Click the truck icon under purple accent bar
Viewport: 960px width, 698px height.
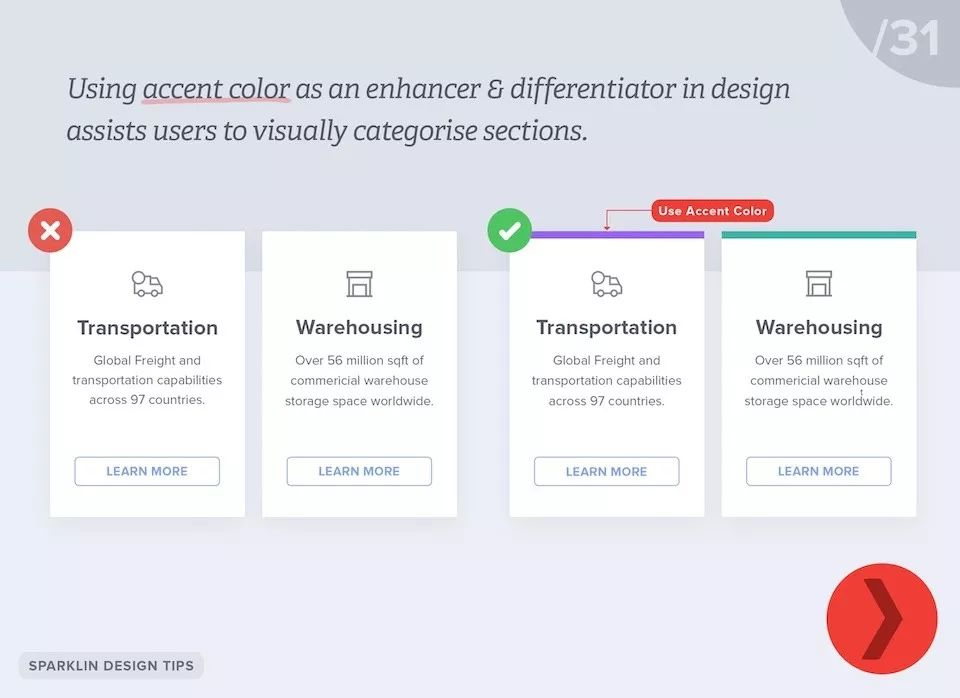[607, 284]
